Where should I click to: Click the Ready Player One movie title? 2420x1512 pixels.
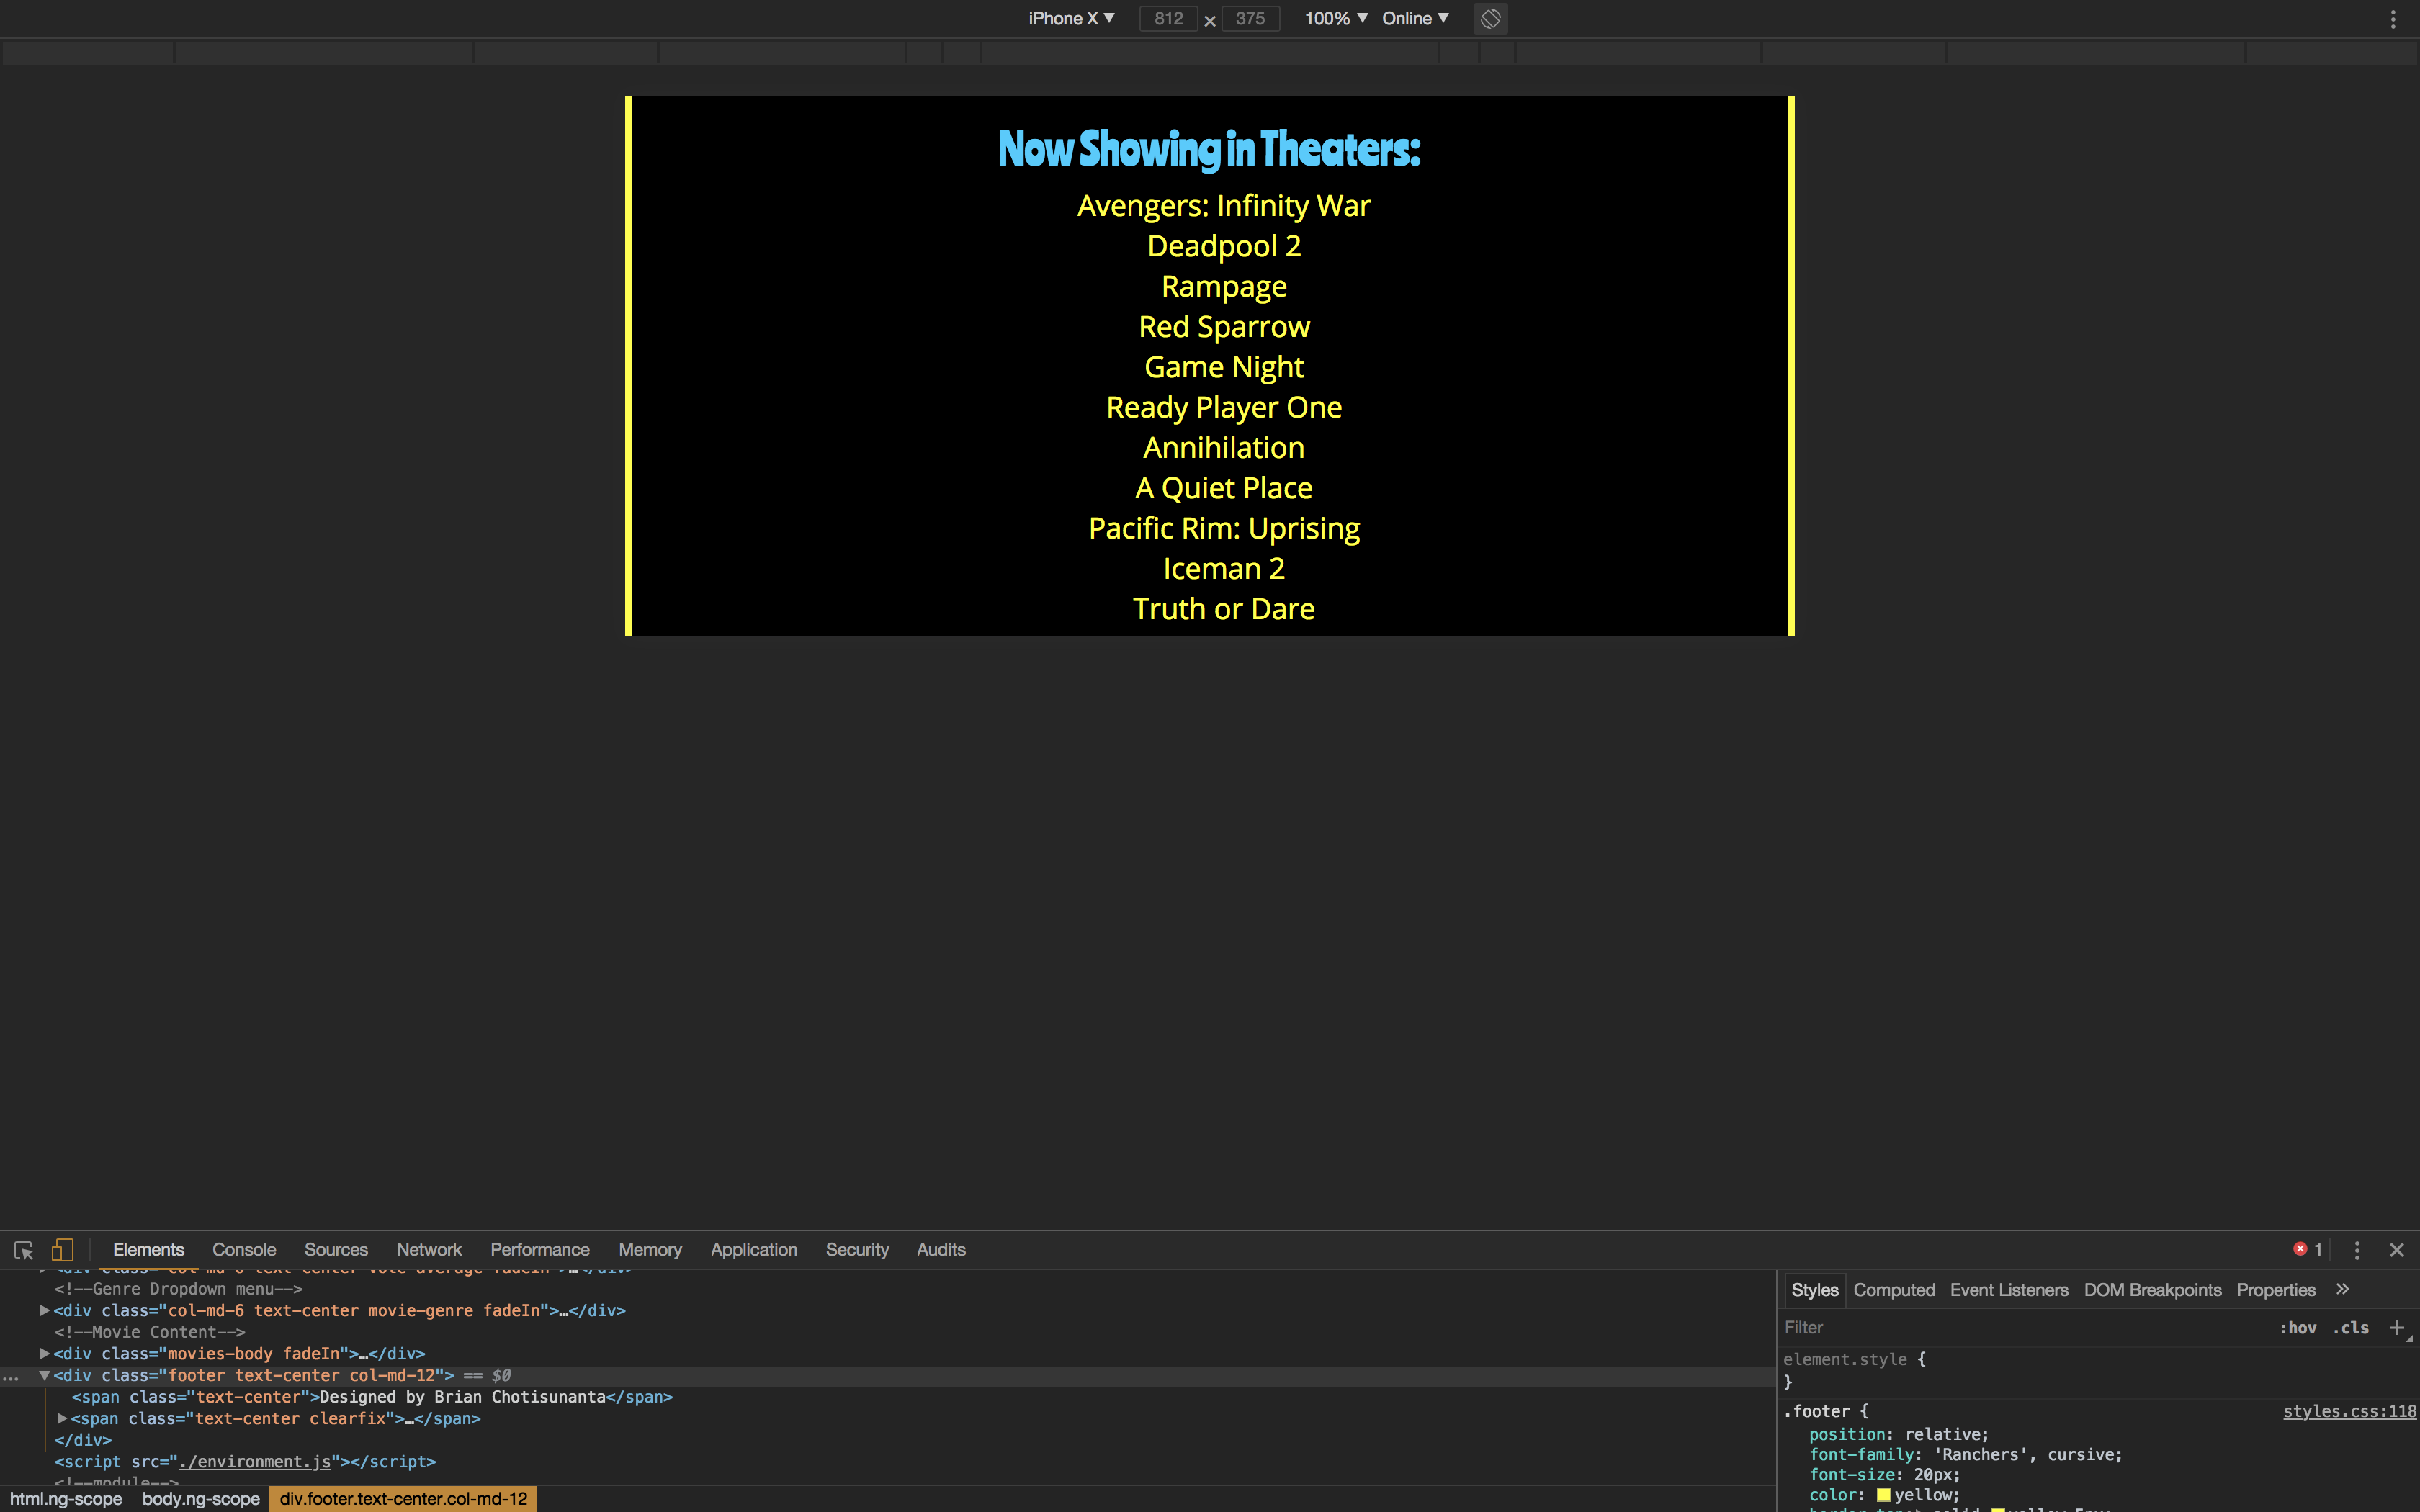point(1223,408)
